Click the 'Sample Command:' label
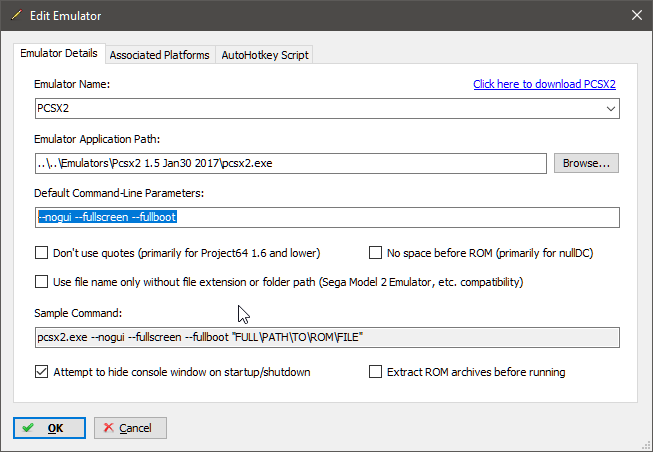Viewport: 653px width, 452px height. [78, 313]
